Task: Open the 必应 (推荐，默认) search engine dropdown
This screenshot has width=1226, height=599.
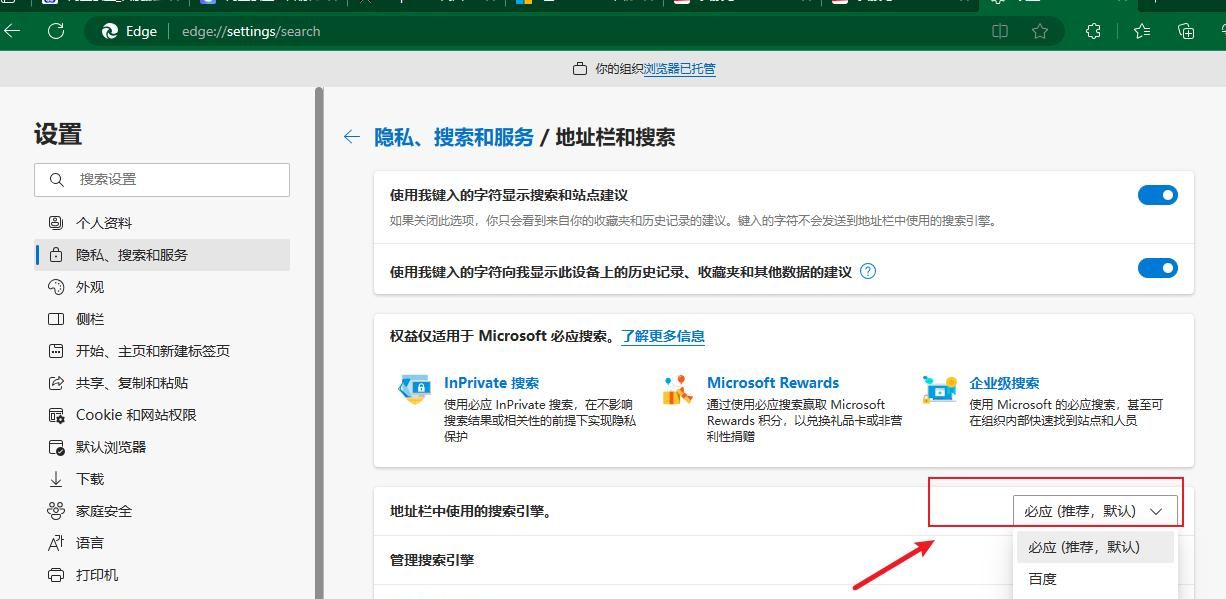Action: click(x=1095, y=509)
